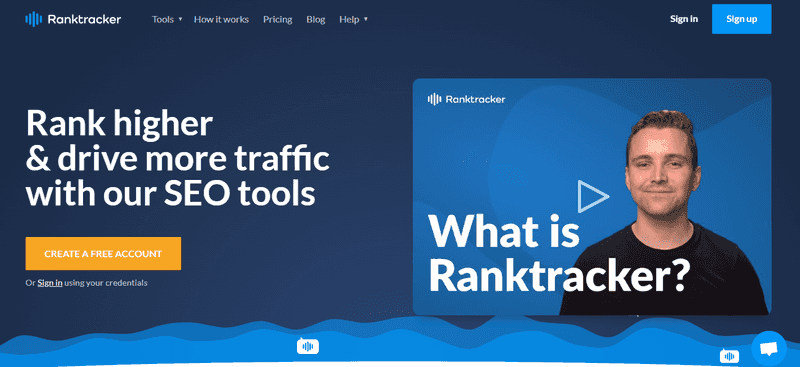Click the 'Rank higher' headline text
800x367 pixels.
[x=119, y=124]
